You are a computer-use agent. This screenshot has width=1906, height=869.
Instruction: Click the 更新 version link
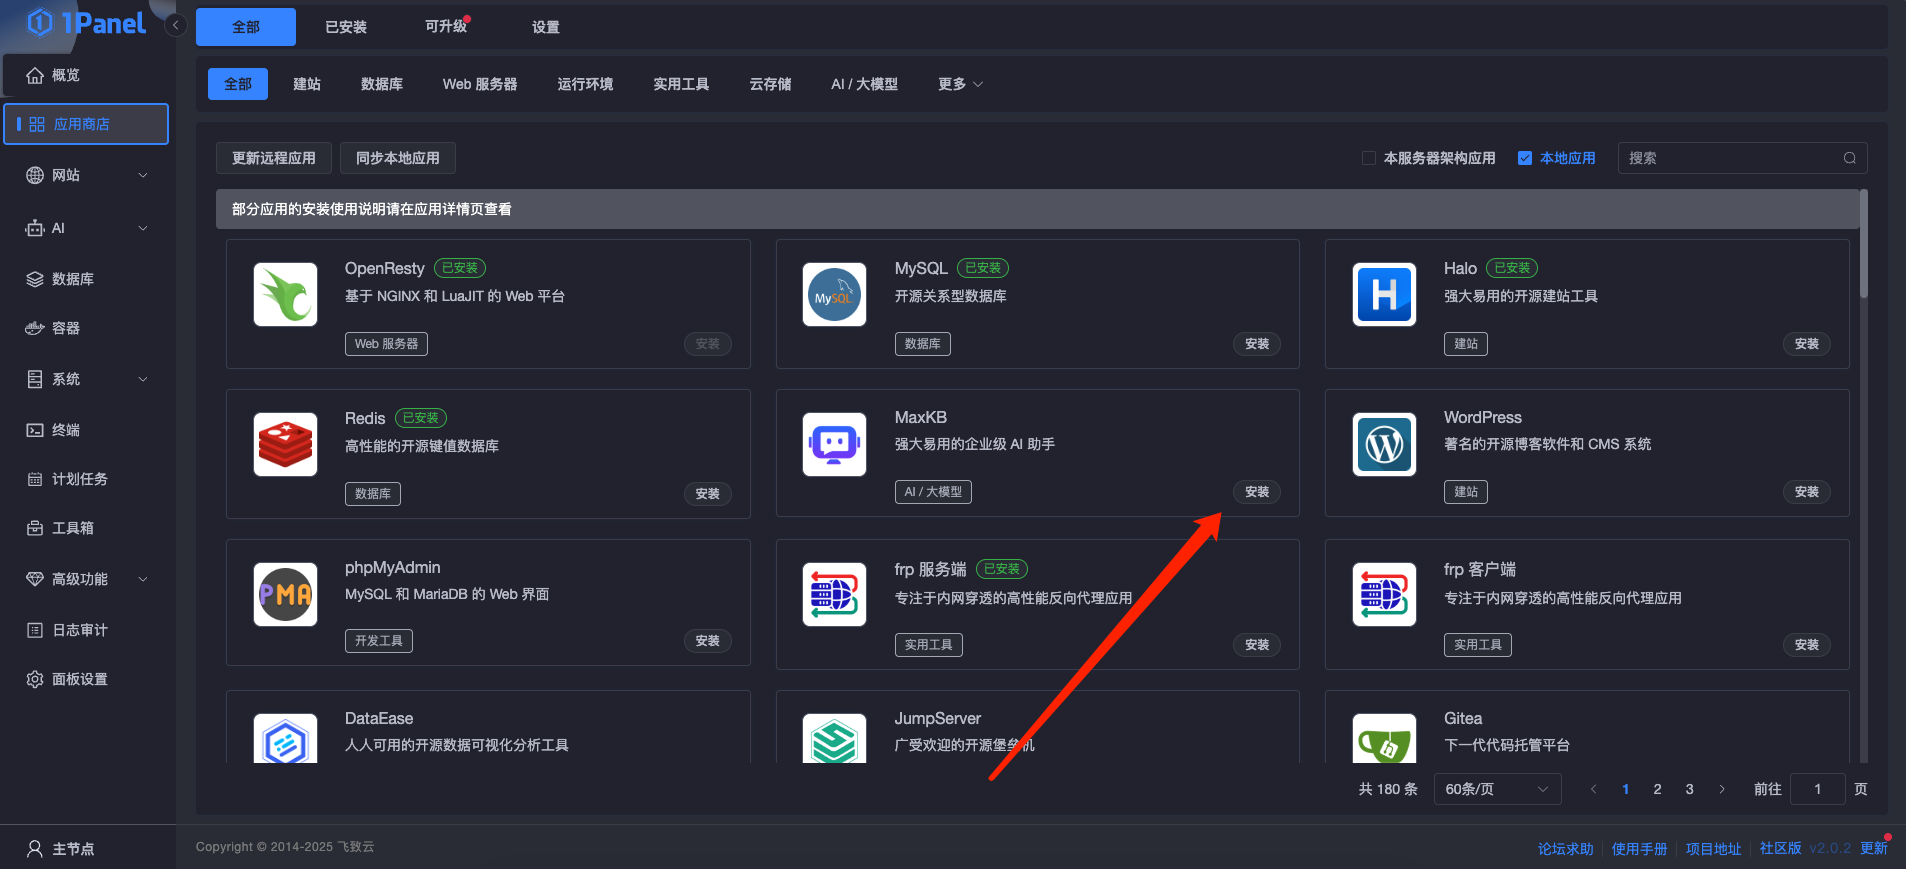coord(1874,848)
